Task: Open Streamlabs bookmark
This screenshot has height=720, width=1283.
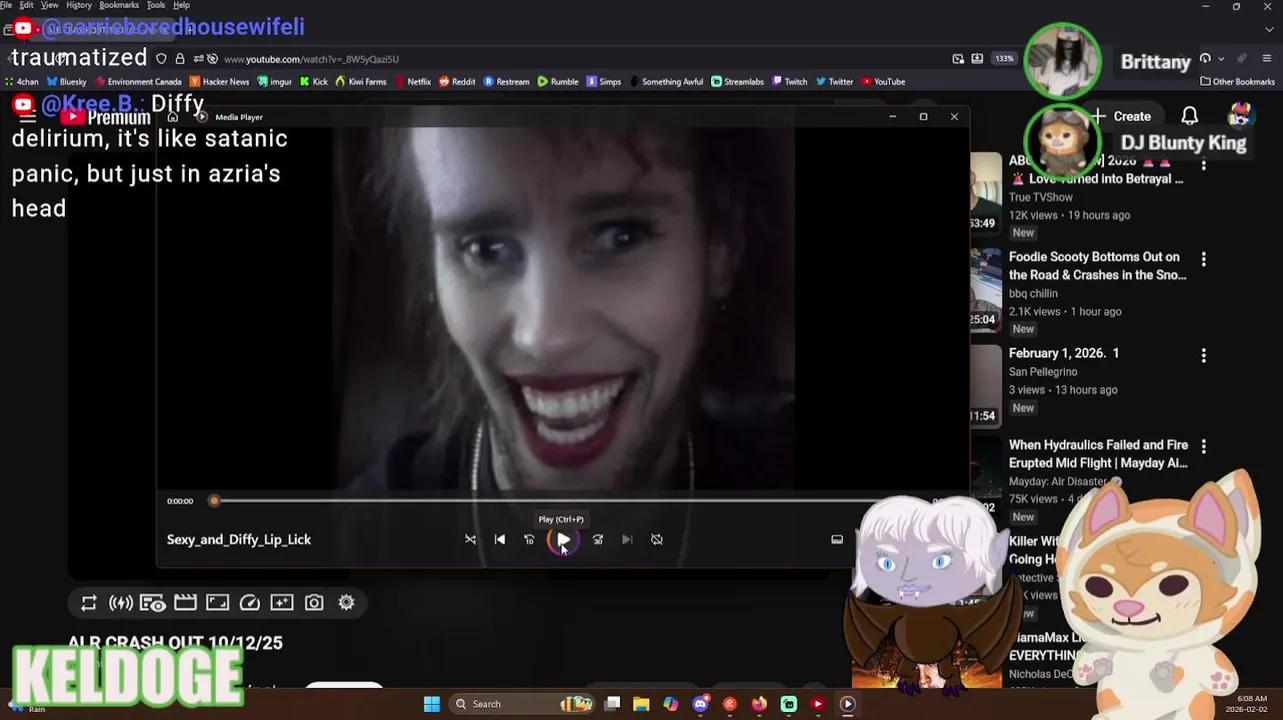Action: (738, 82)
